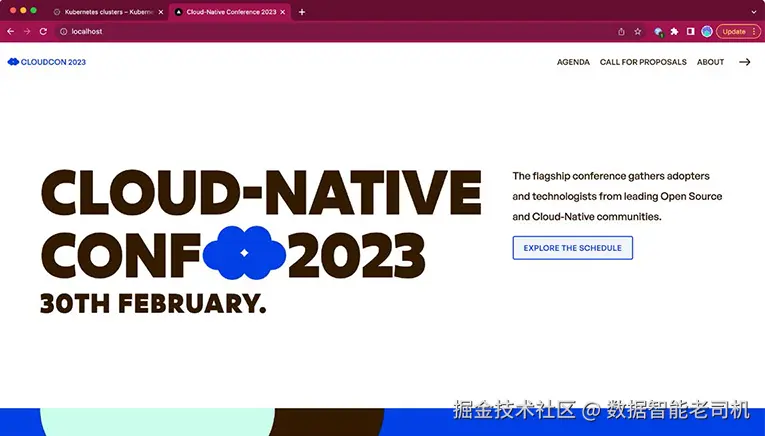765x436 pixels.
Task: Click the site info icon in address bar
Action: tap(63, 31)
